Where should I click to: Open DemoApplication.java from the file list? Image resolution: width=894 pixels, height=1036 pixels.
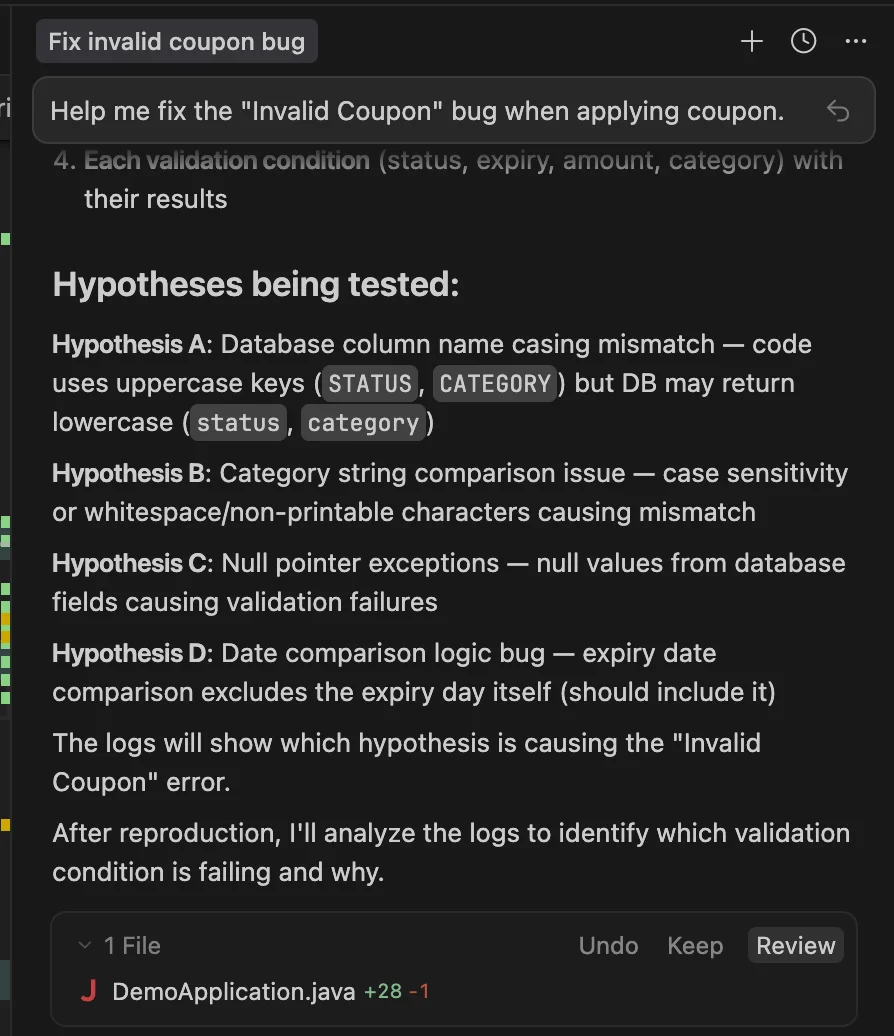pos(232,991)
